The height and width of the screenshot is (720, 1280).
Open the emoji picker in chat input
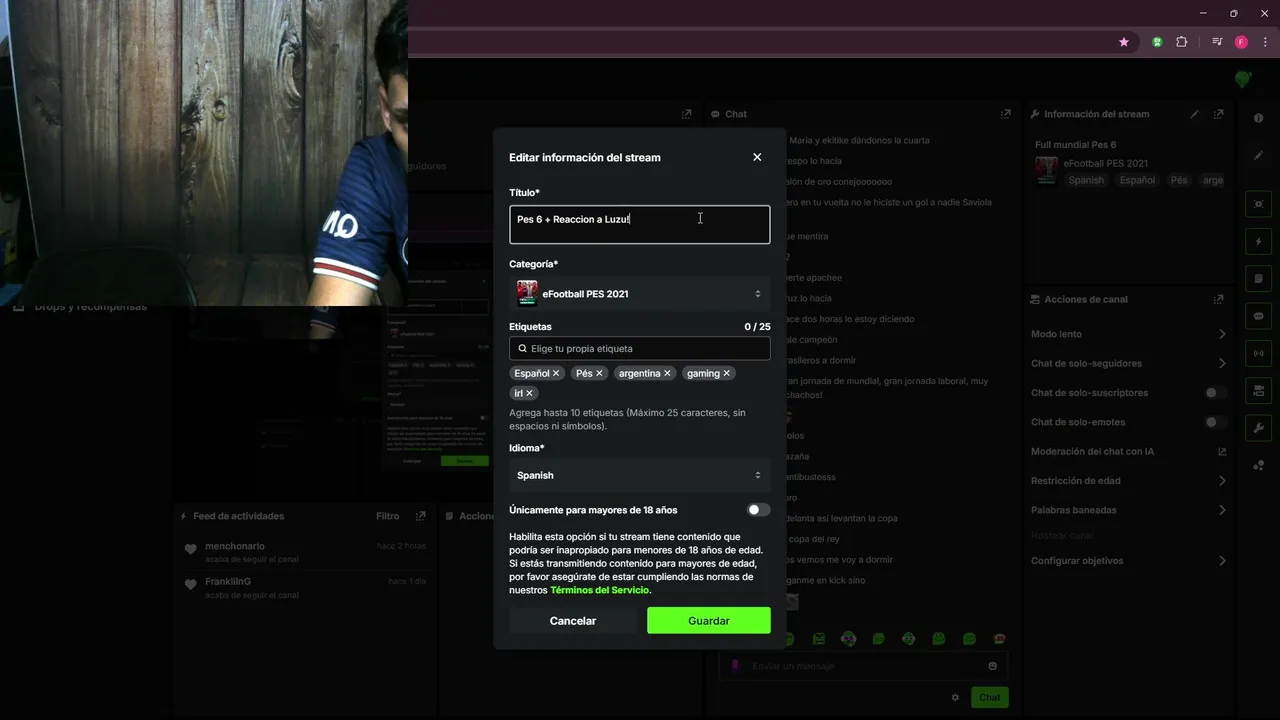coord(992,666)
